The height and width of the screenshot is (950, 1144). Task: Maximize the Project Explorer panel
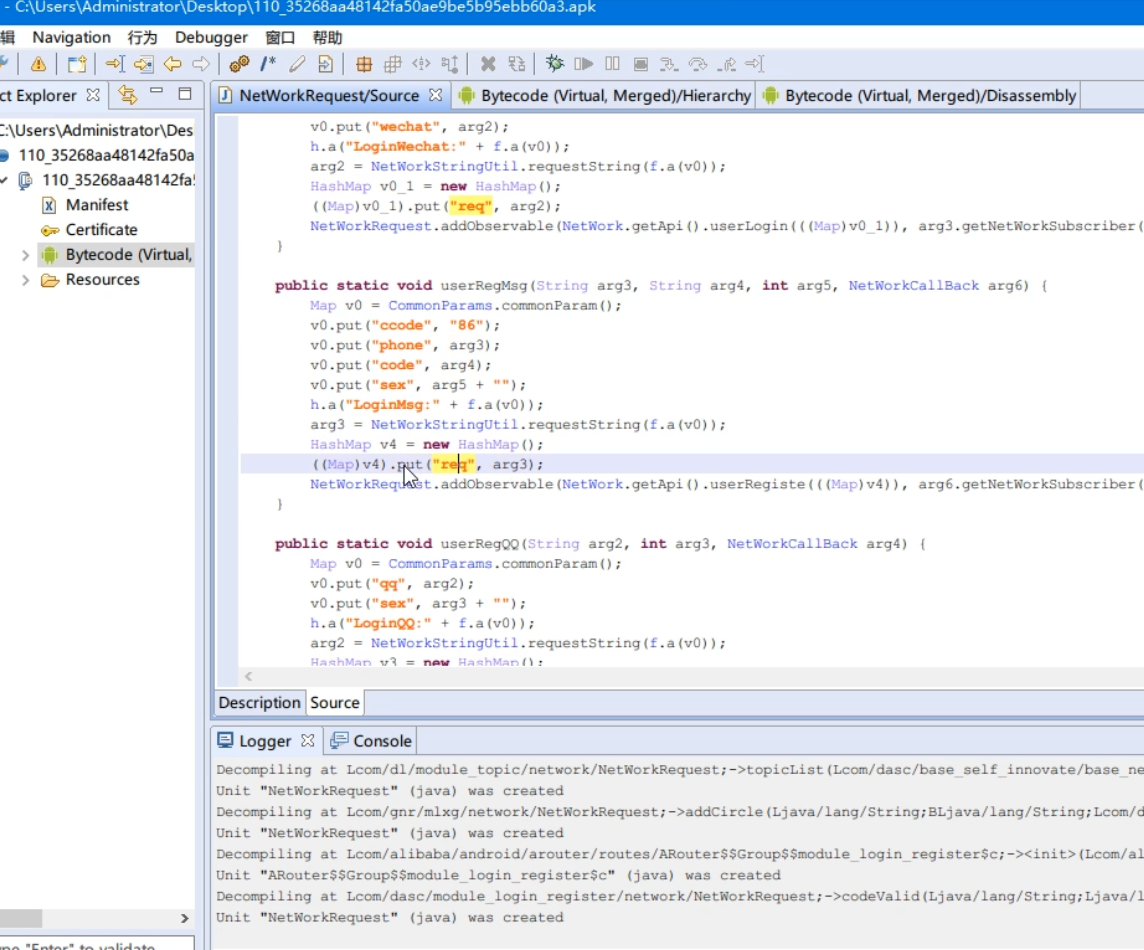coord(185,94)
